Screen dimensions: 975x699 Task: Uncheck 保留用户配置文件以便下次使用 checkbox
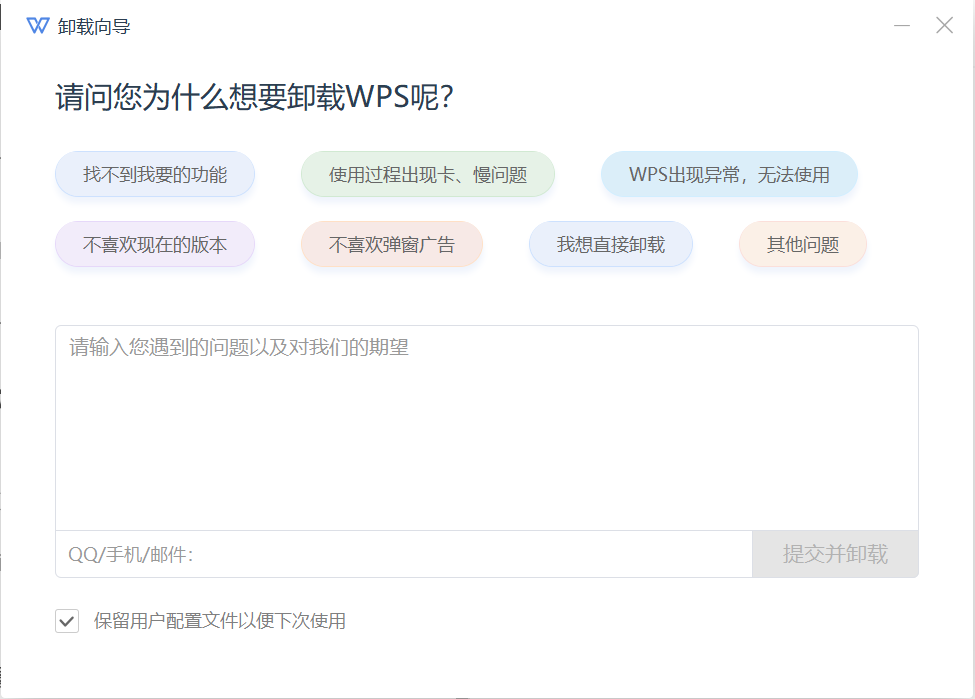click(x=67, y=621)
